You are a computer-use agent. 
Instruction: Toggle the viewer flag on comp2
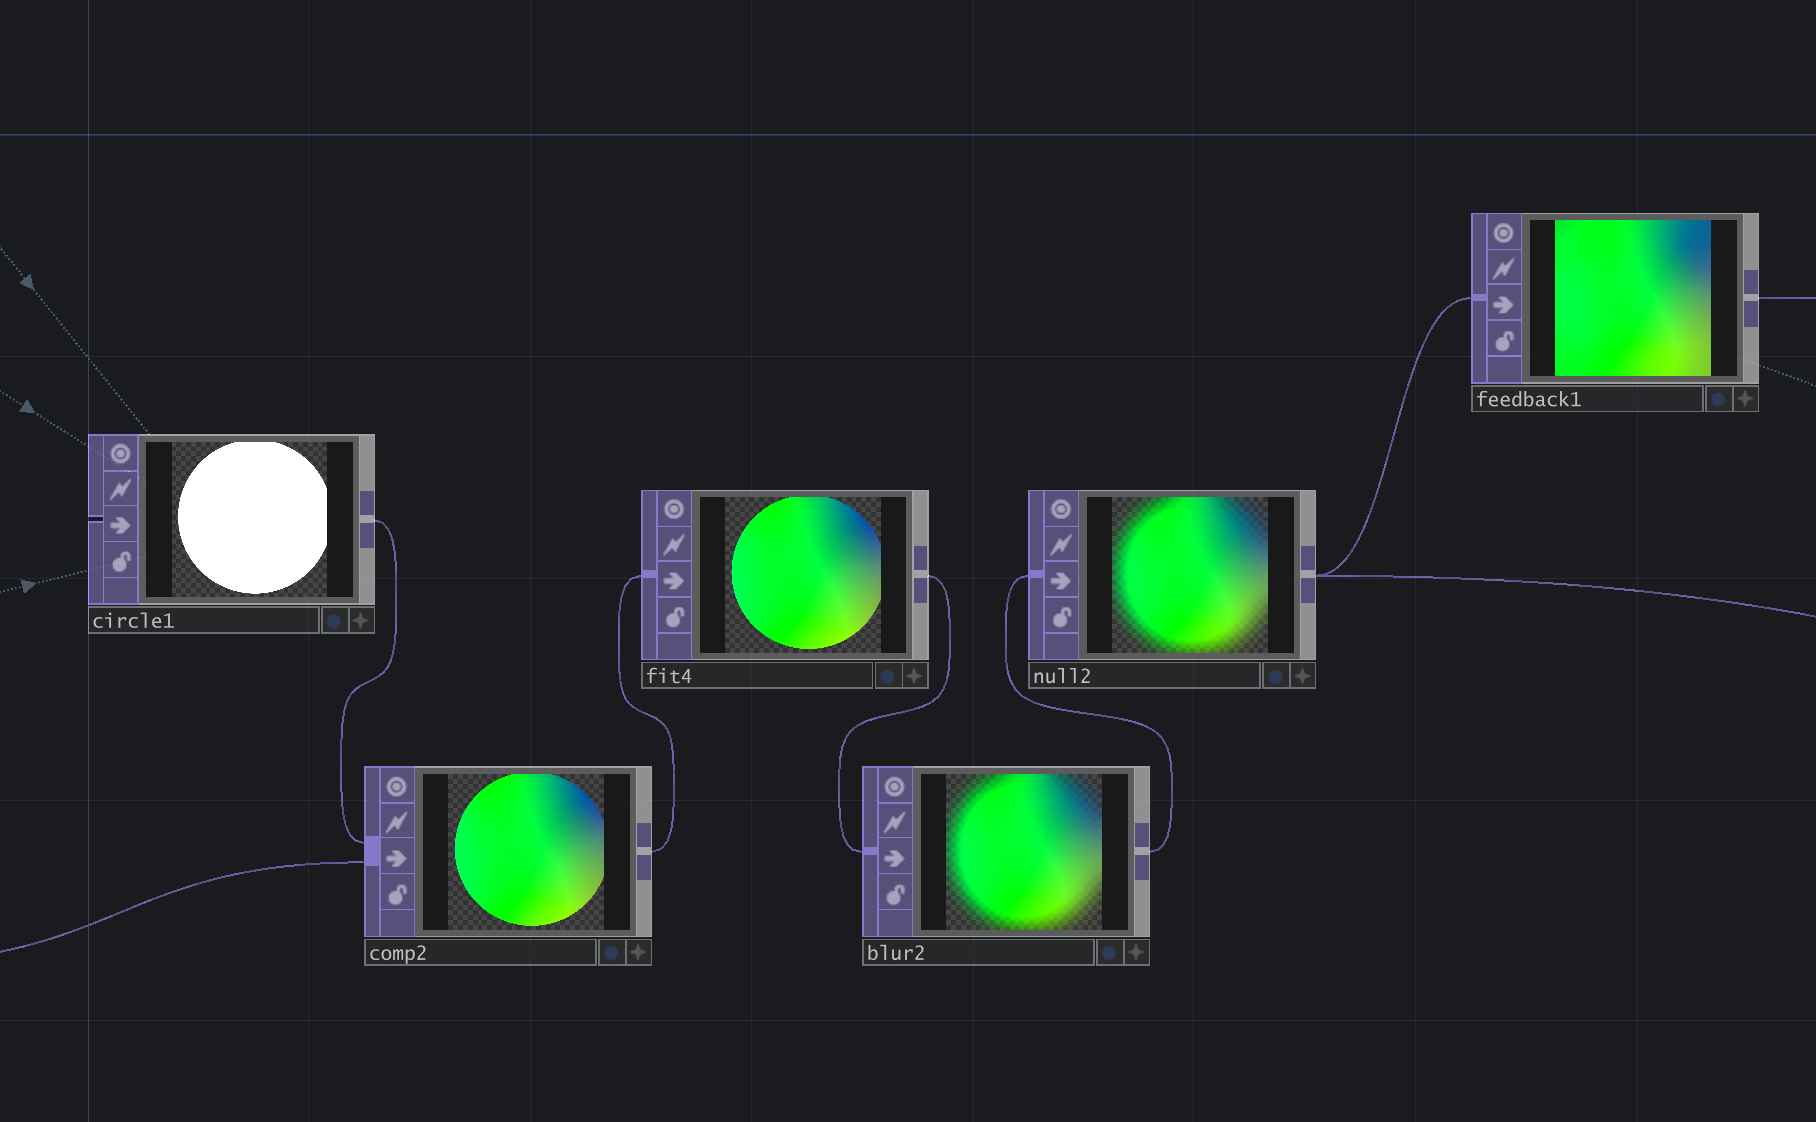point(397,787)
